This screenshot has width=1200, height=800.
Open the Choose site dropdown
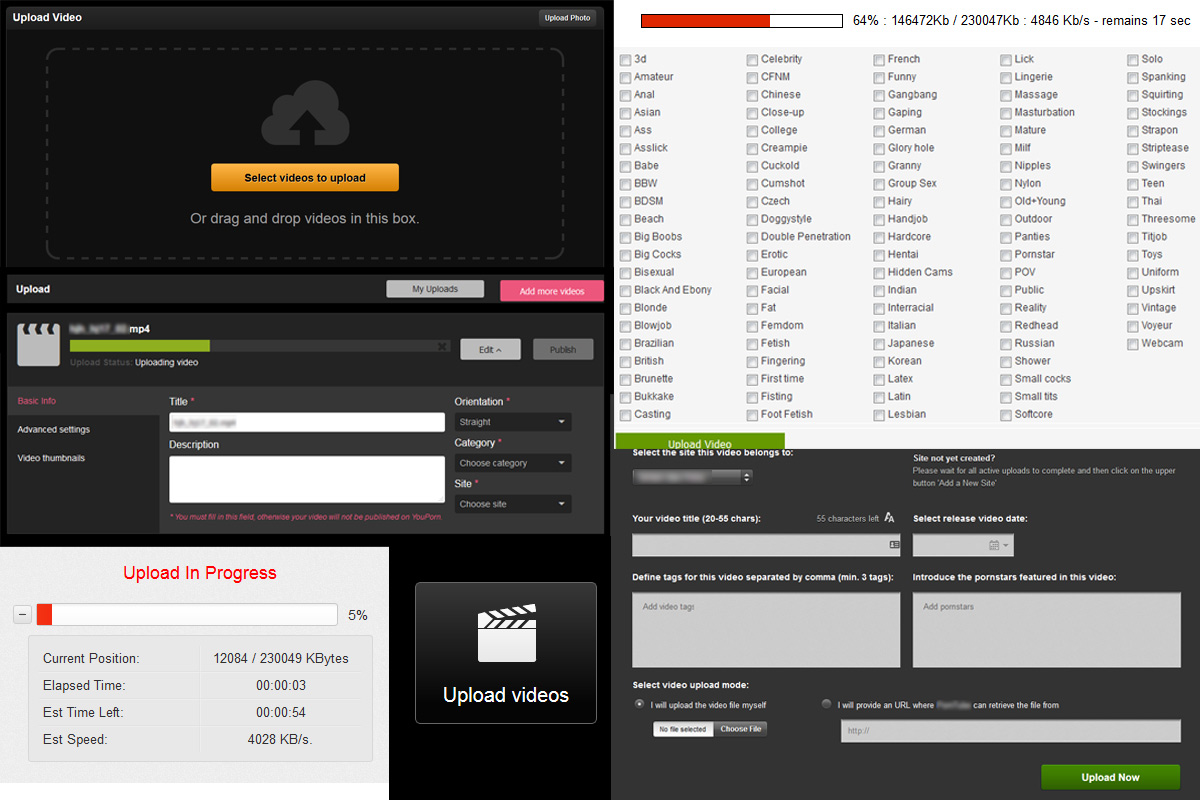(x=513, y=504)
